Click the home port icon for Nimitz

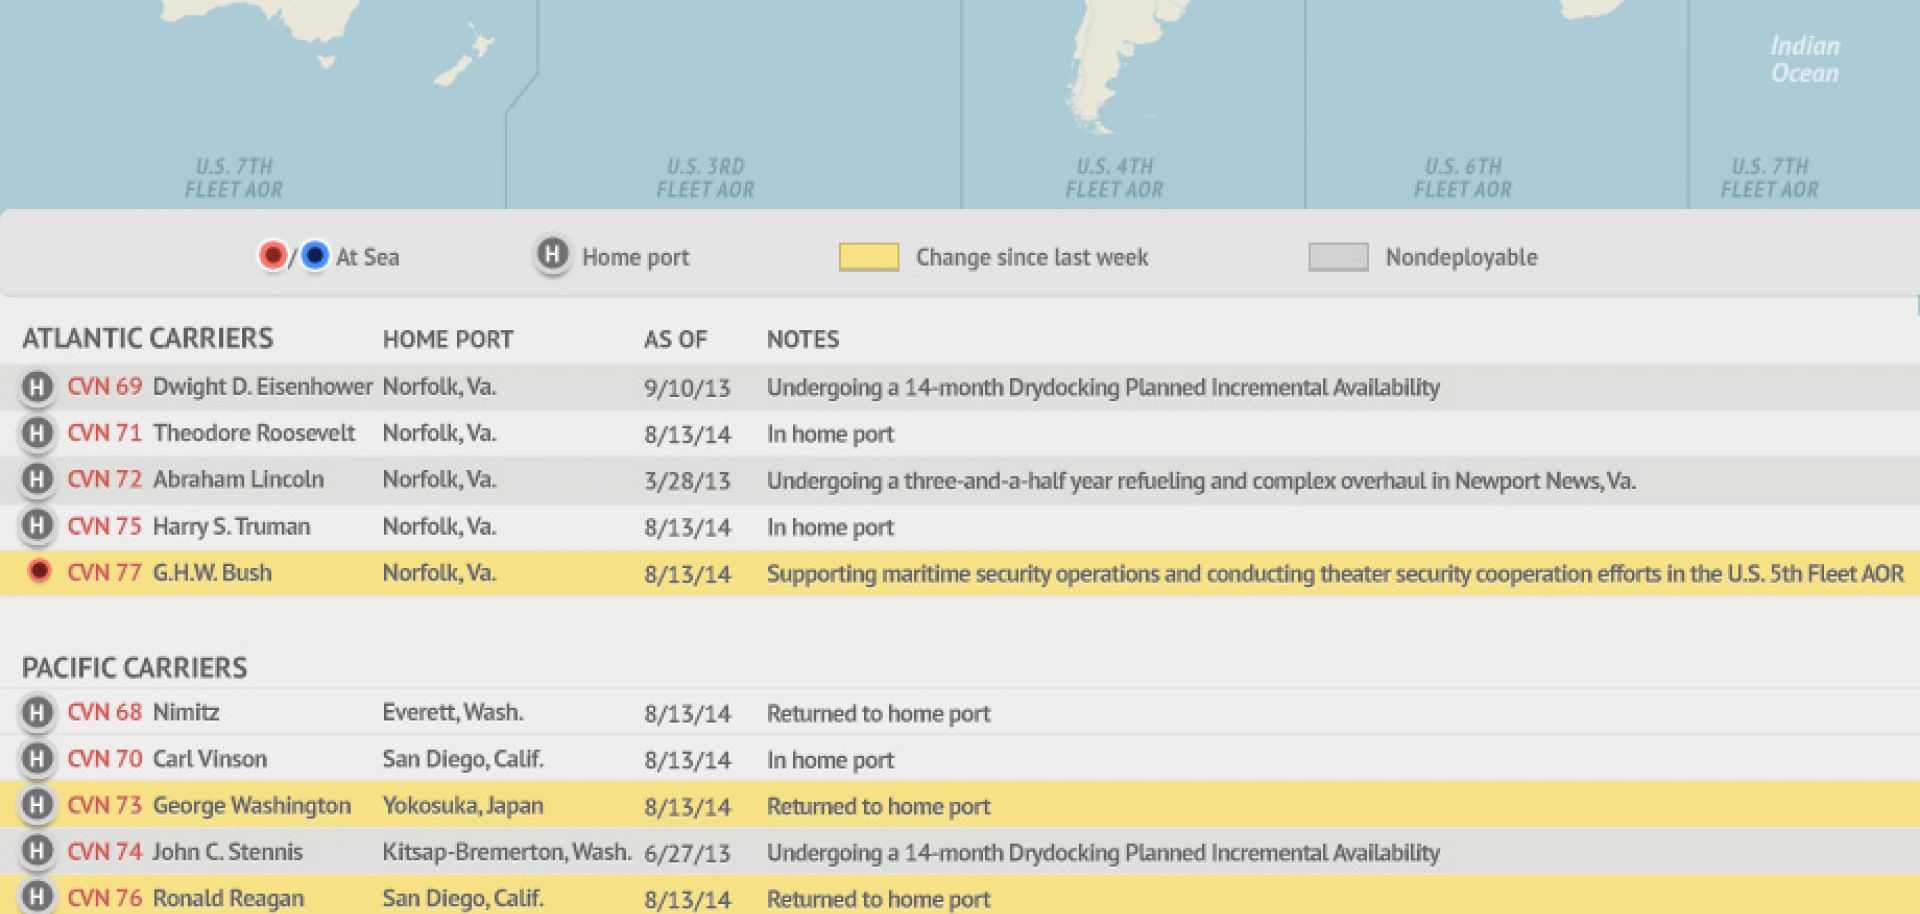click(x=37, y=713)
